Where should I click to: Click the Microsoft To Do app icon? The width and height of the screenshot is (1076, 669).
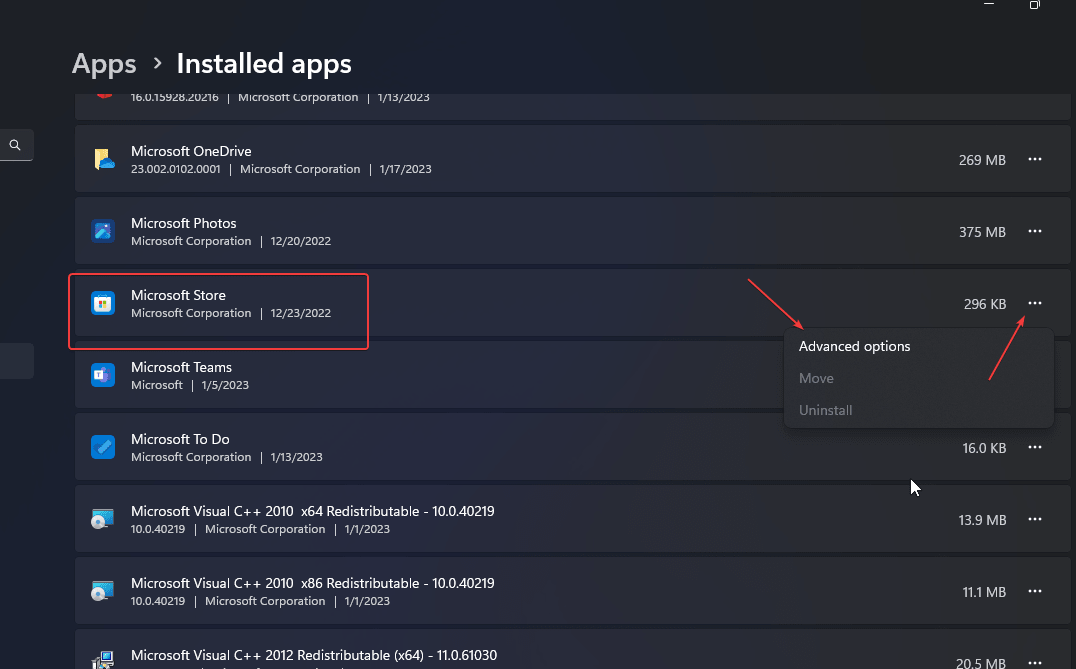[x=103, y=447]
